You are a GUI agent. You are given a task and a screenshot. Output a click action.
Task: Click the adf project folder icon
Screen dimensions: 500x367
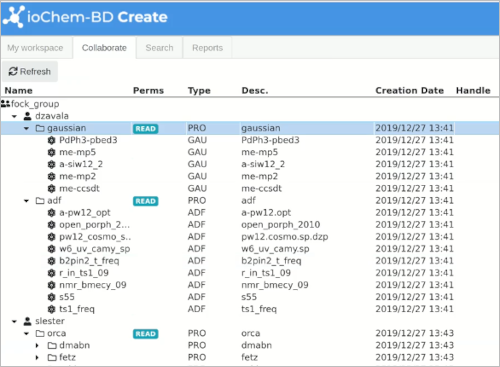click(40, 201)
